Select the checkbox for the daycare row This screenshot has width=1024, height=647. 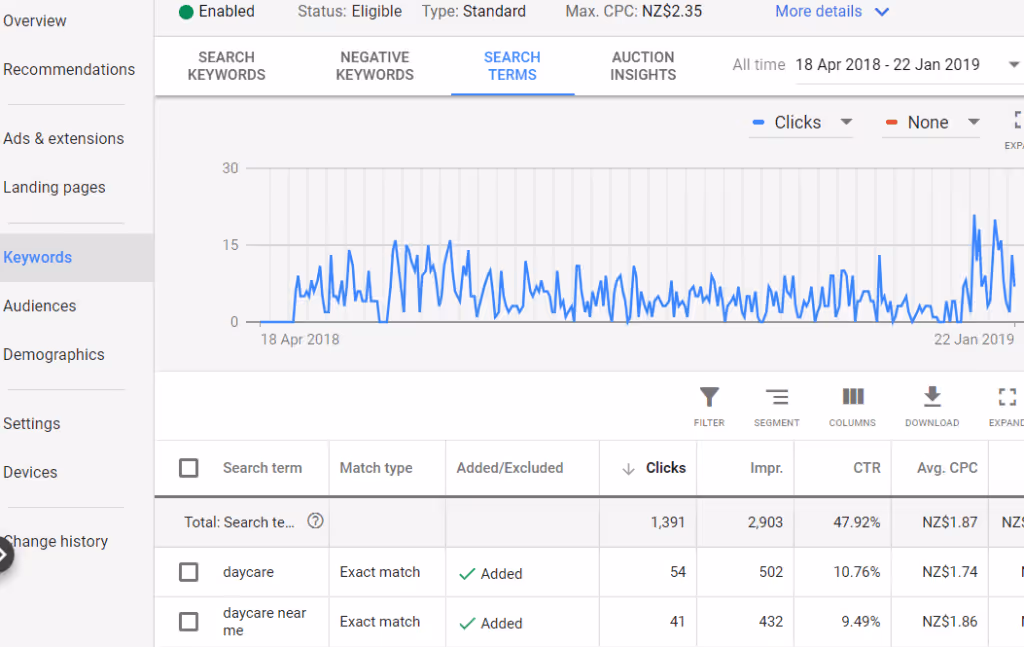(189, 571)
